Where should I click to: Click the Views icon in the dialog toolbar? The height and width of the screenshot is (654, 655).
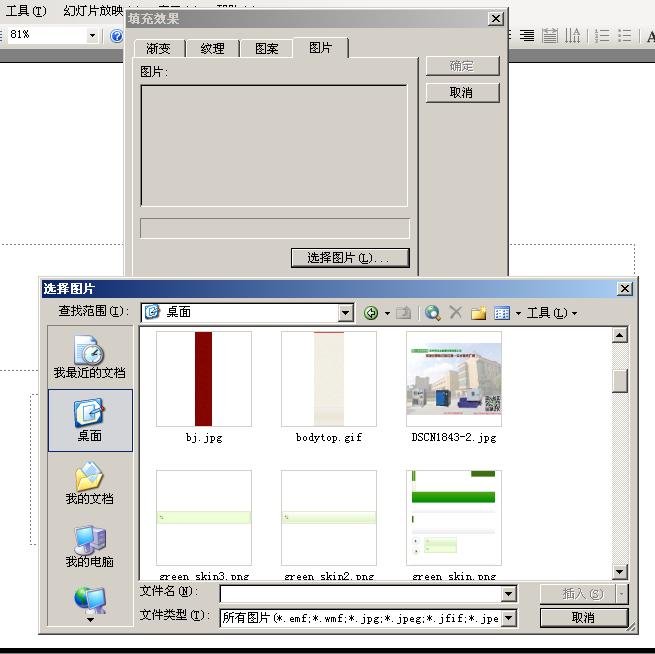502,313
